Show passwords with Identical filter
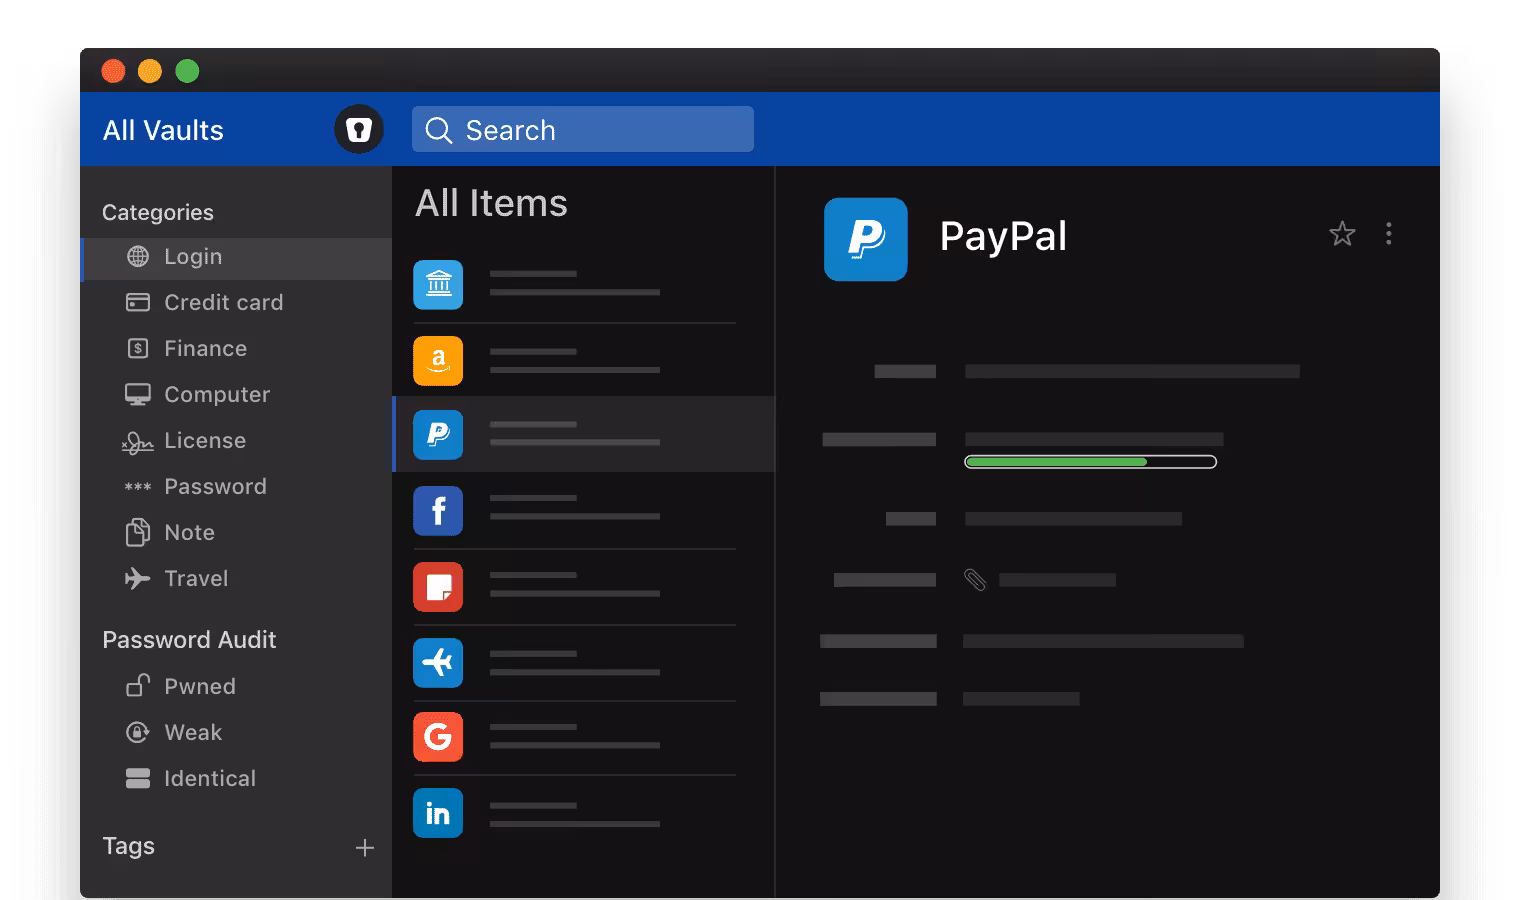This screenshot has height=900, width=1520. (210, 778)
